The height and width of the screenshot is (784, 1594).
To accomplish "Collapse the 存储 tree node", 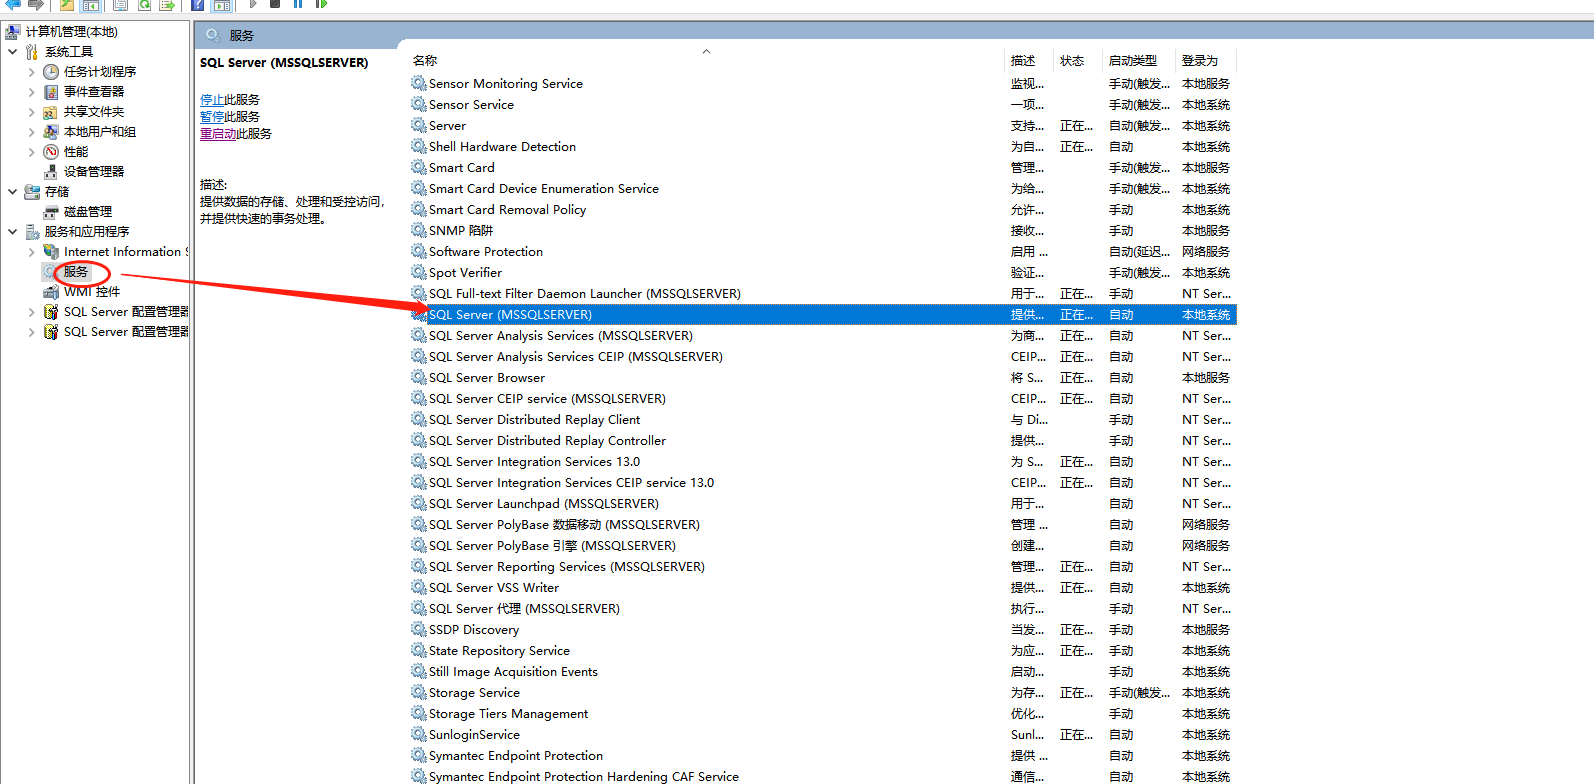I will [x=12, y=192].
